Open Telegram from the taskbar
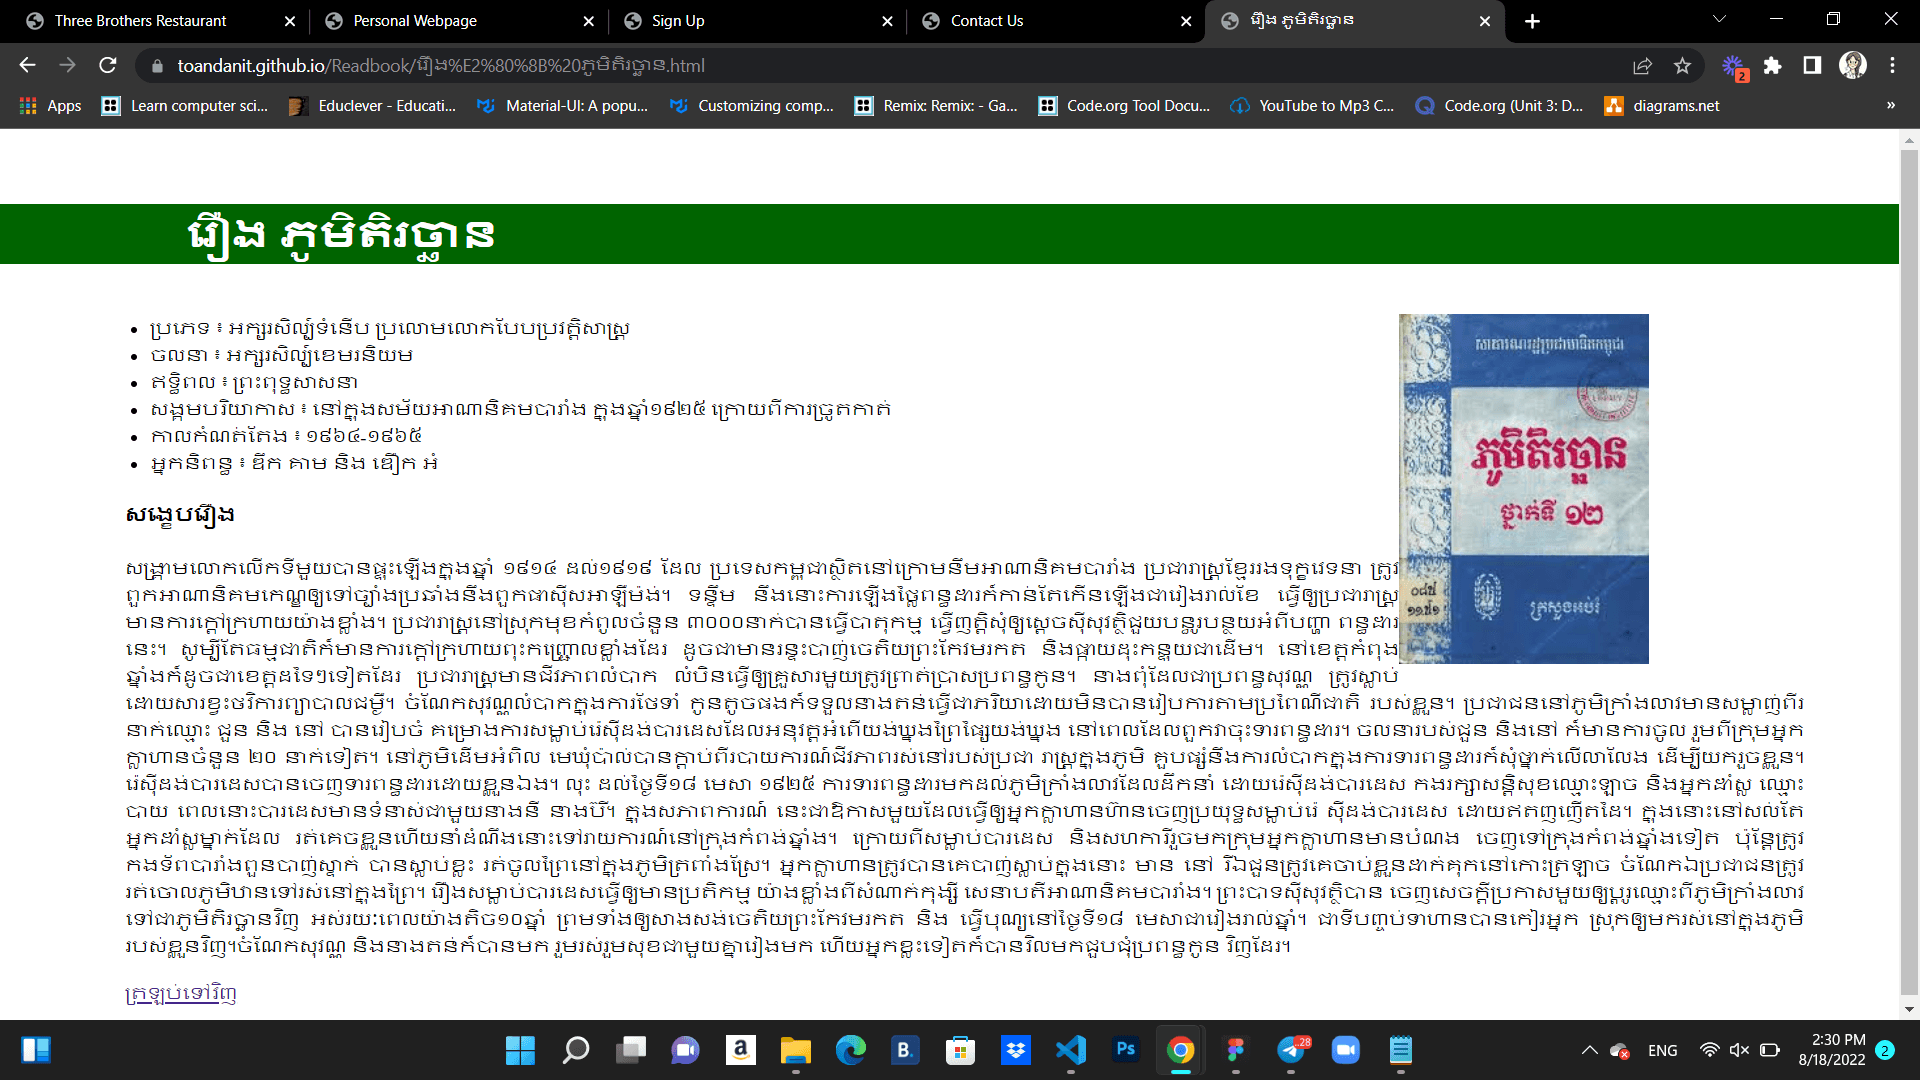This screenshot has width=1920, height=1080. [x=1291, y=1050]
